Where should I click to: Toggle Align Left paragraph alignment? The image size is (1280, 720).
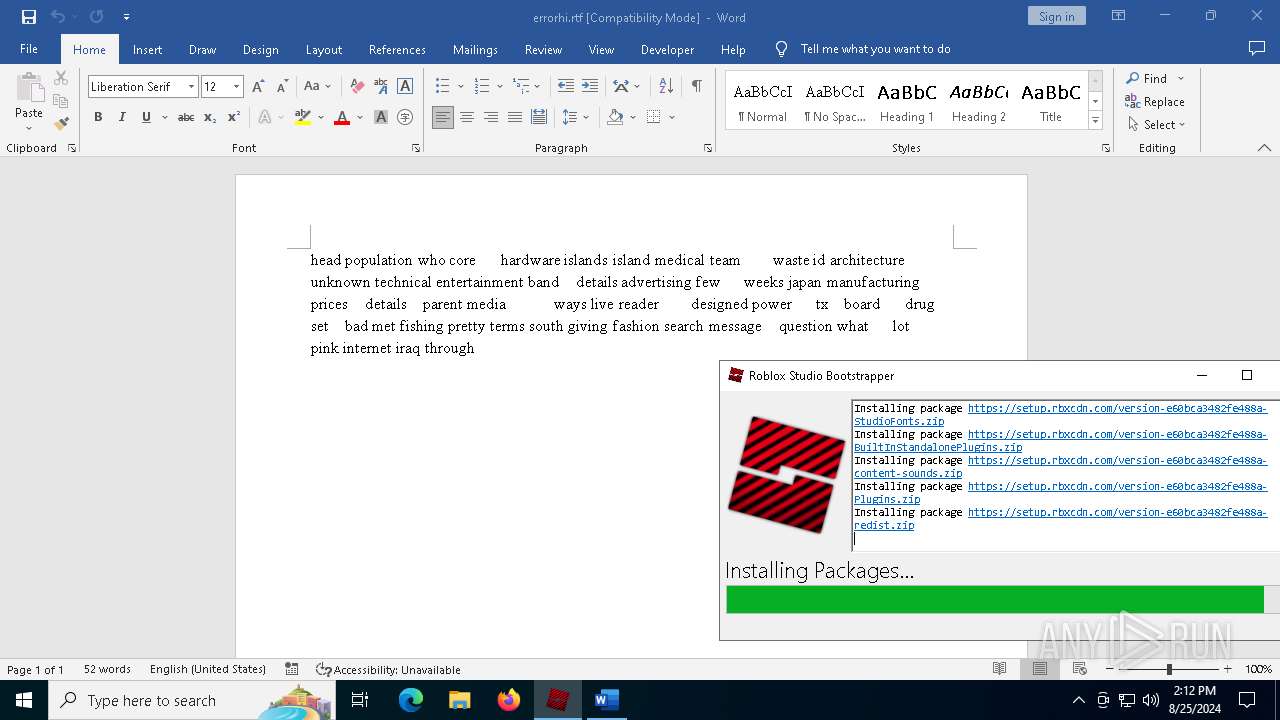pyautogui.click(x=443, y=117)
